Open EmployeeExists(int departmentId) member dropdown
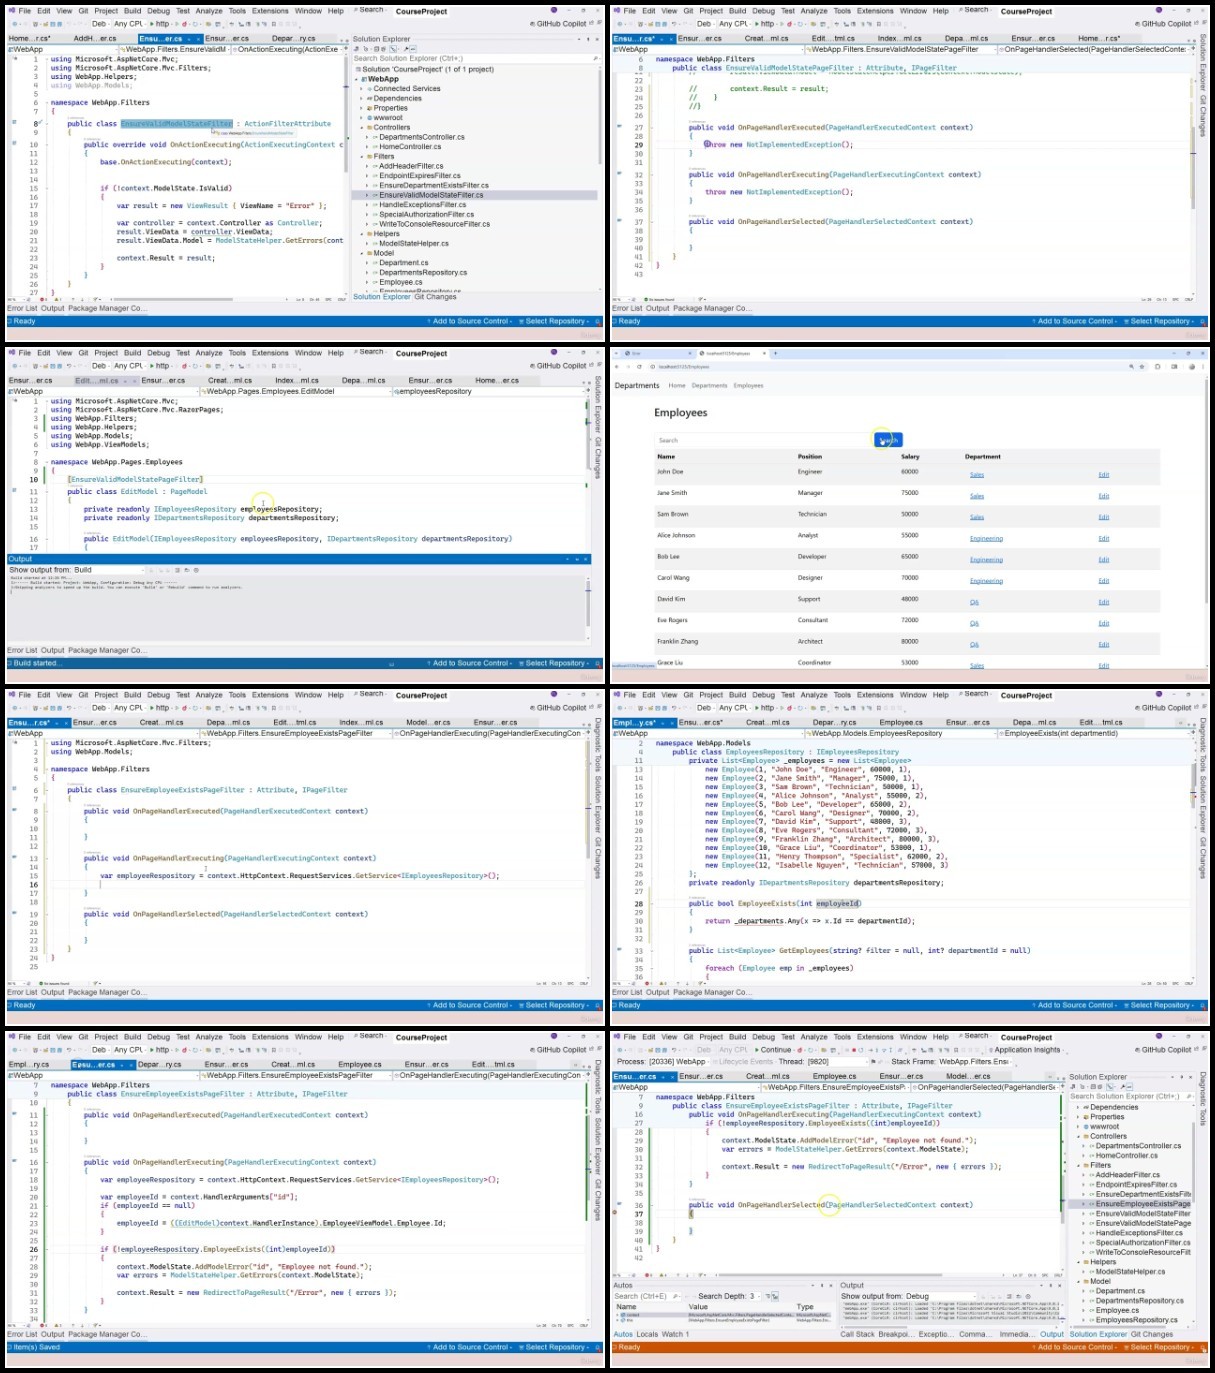The image size is (1215, 1373). coord(1094,733)
